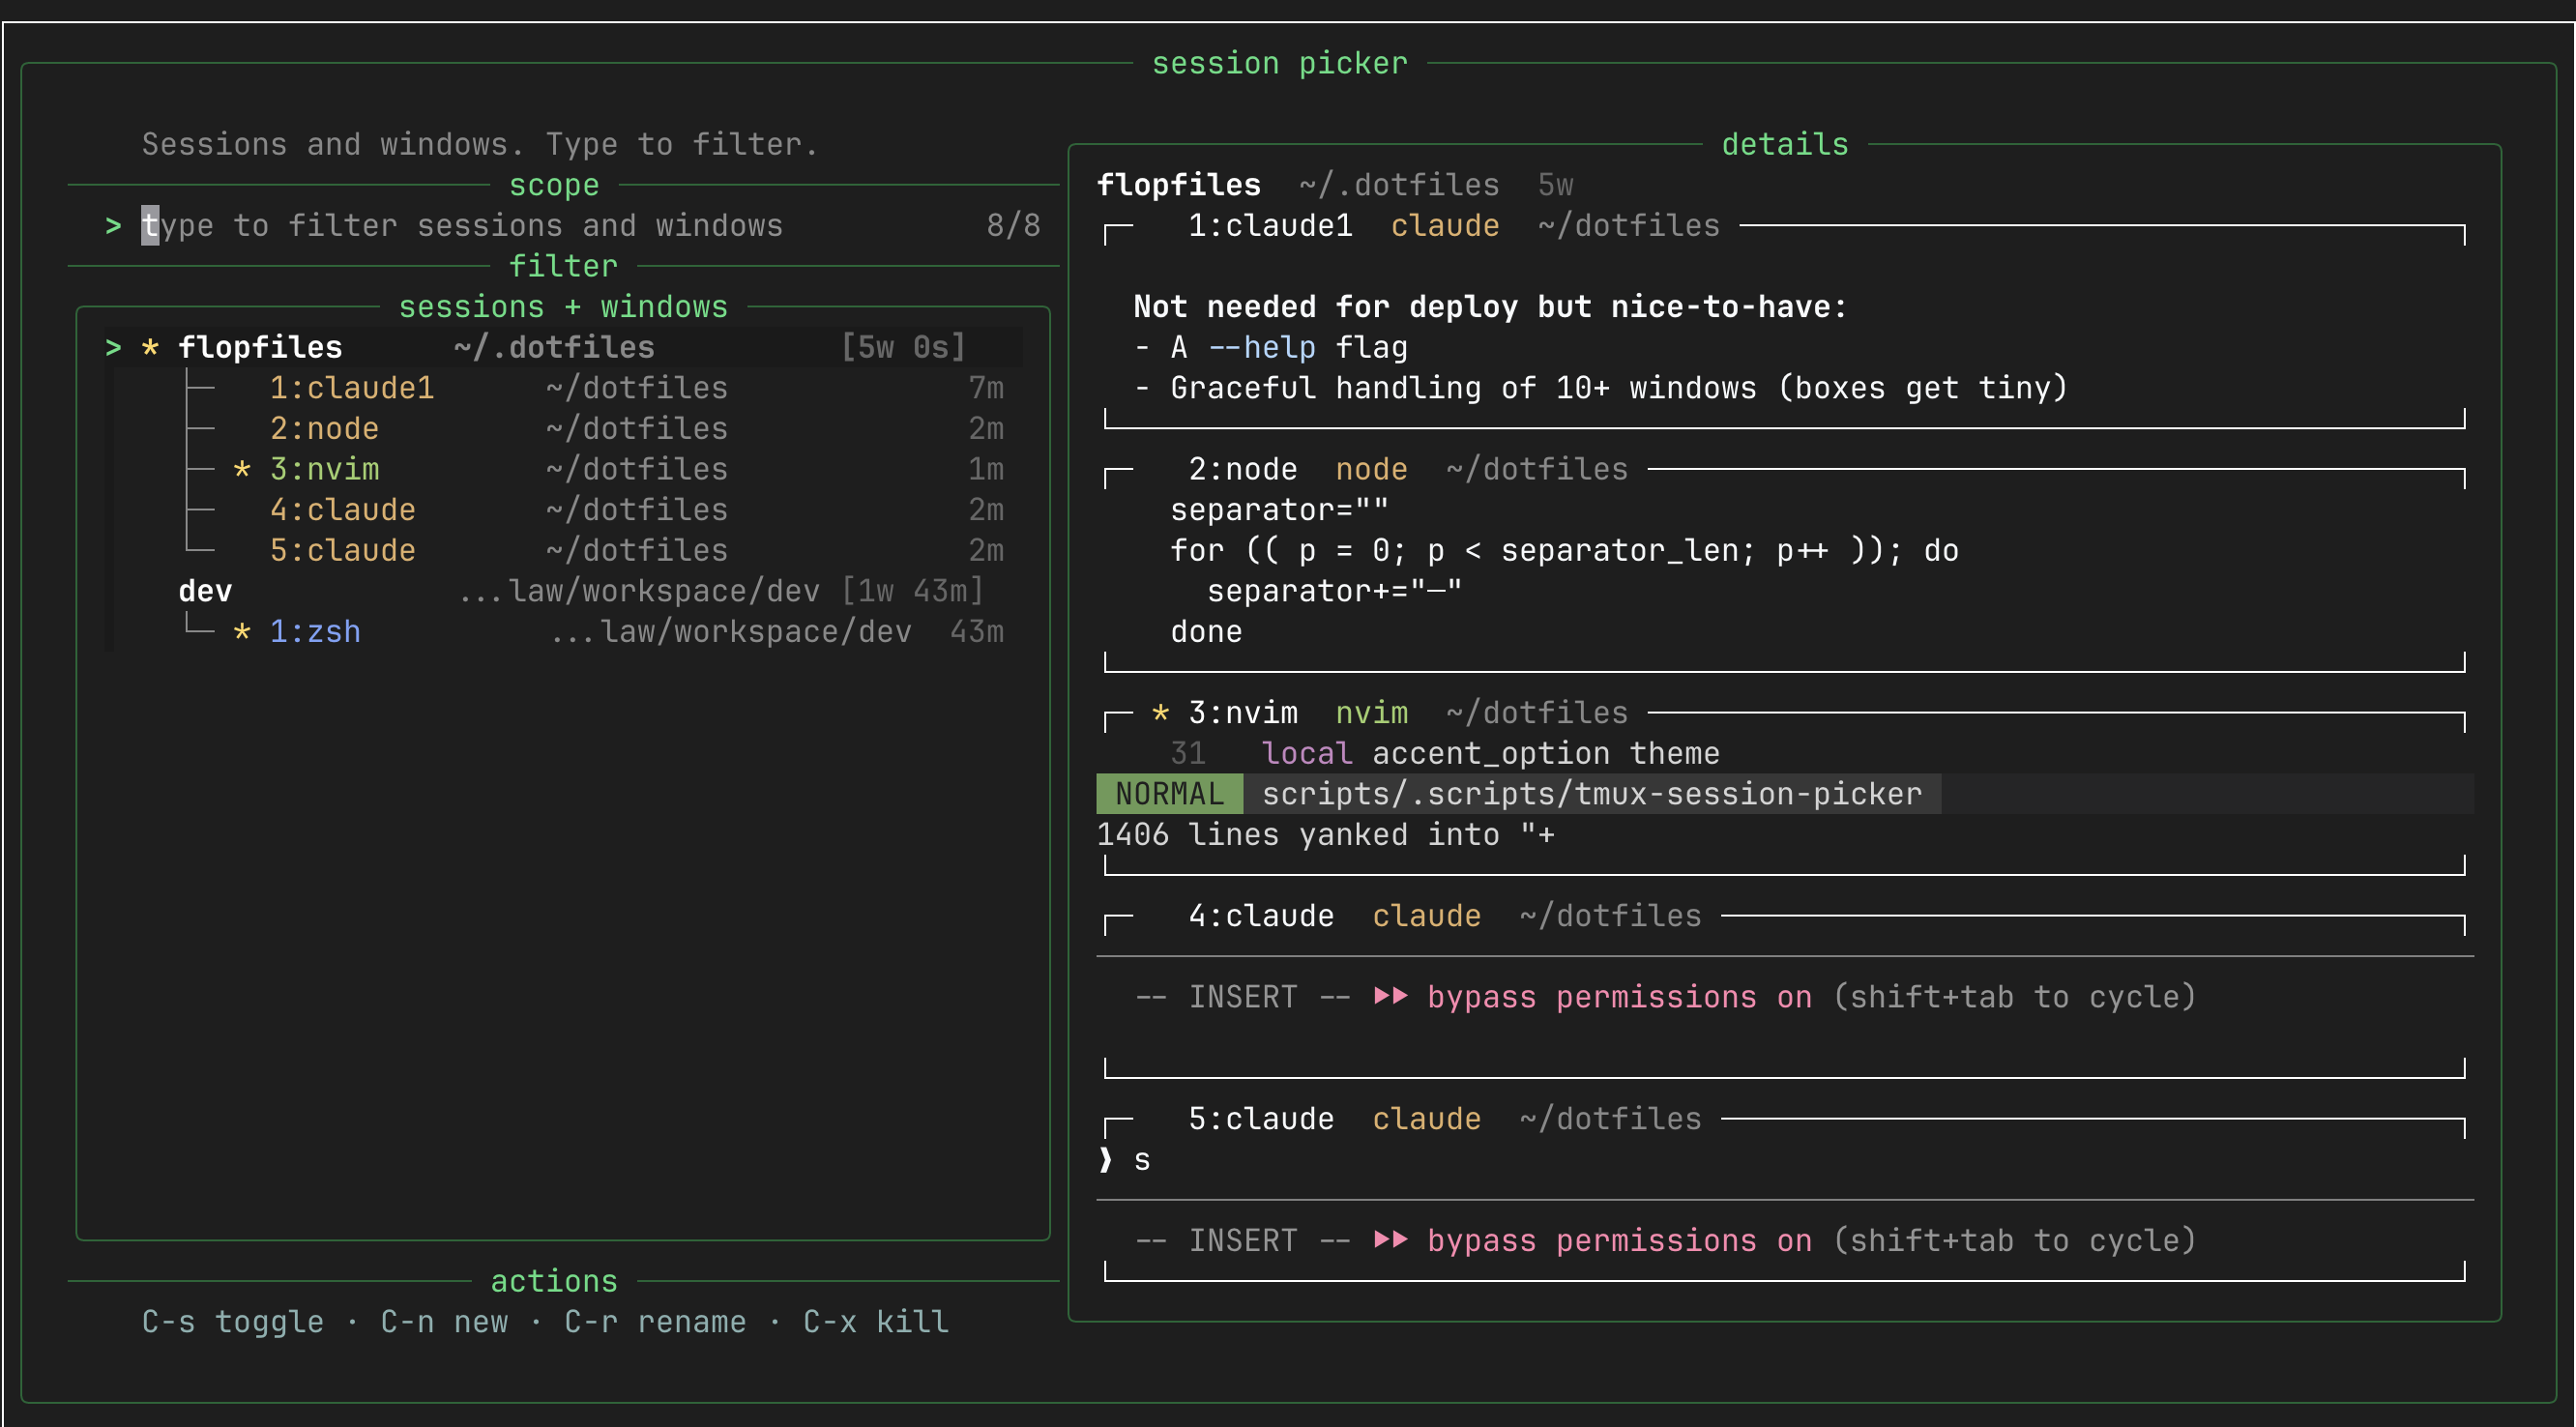The image size is (2576, 1427).
Task: Click the green NORMAL mode badge in nvim preview
Action: click(1167, 793)
